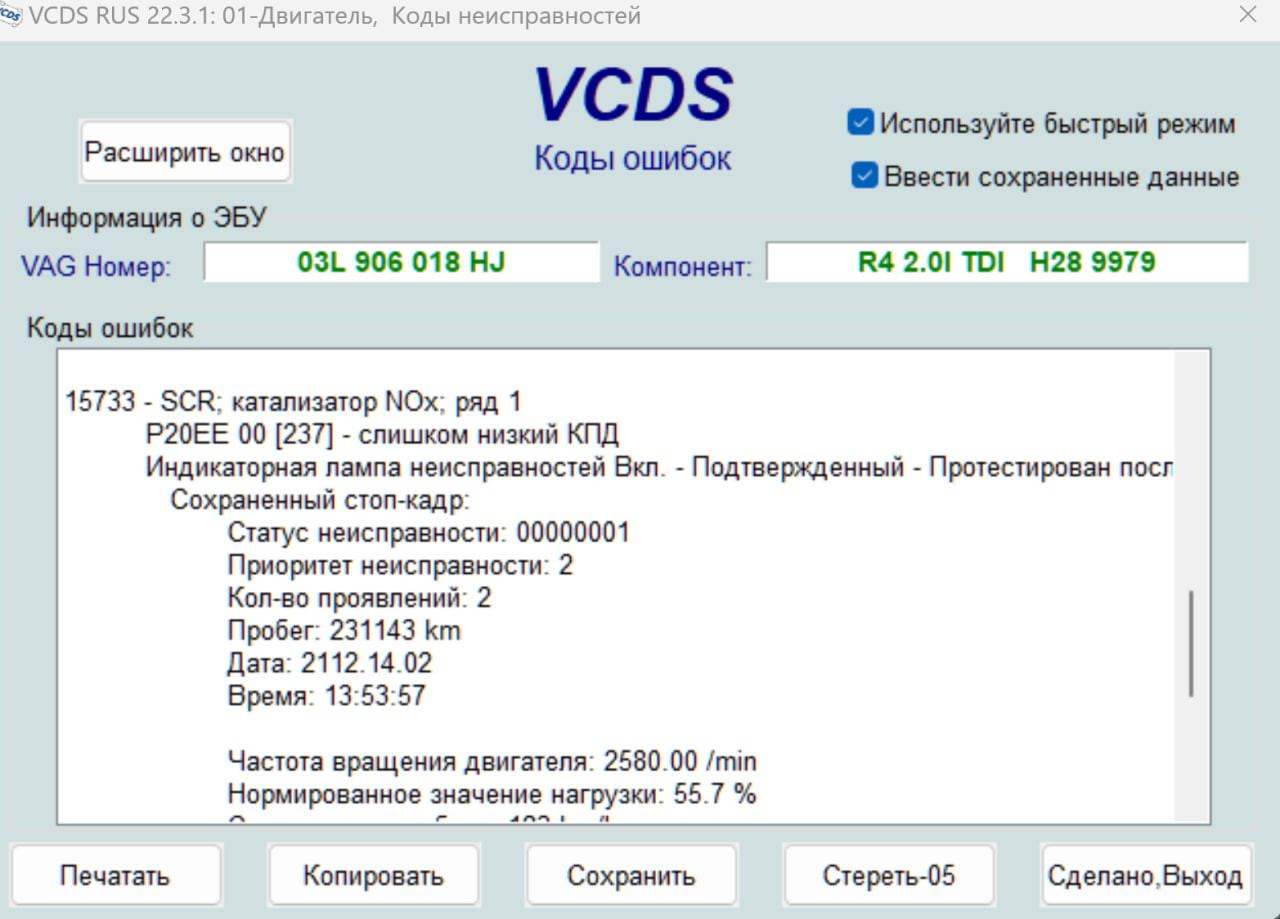Print fault codes with Печатать button

(115, 876)
